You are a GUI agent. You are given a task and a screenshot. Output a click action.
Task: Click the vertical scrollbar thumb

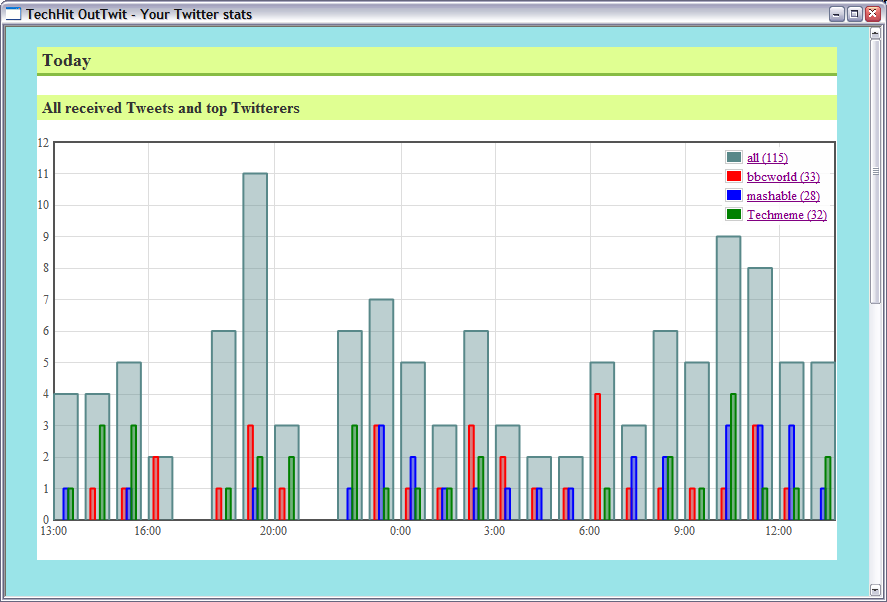coord(875,170)
